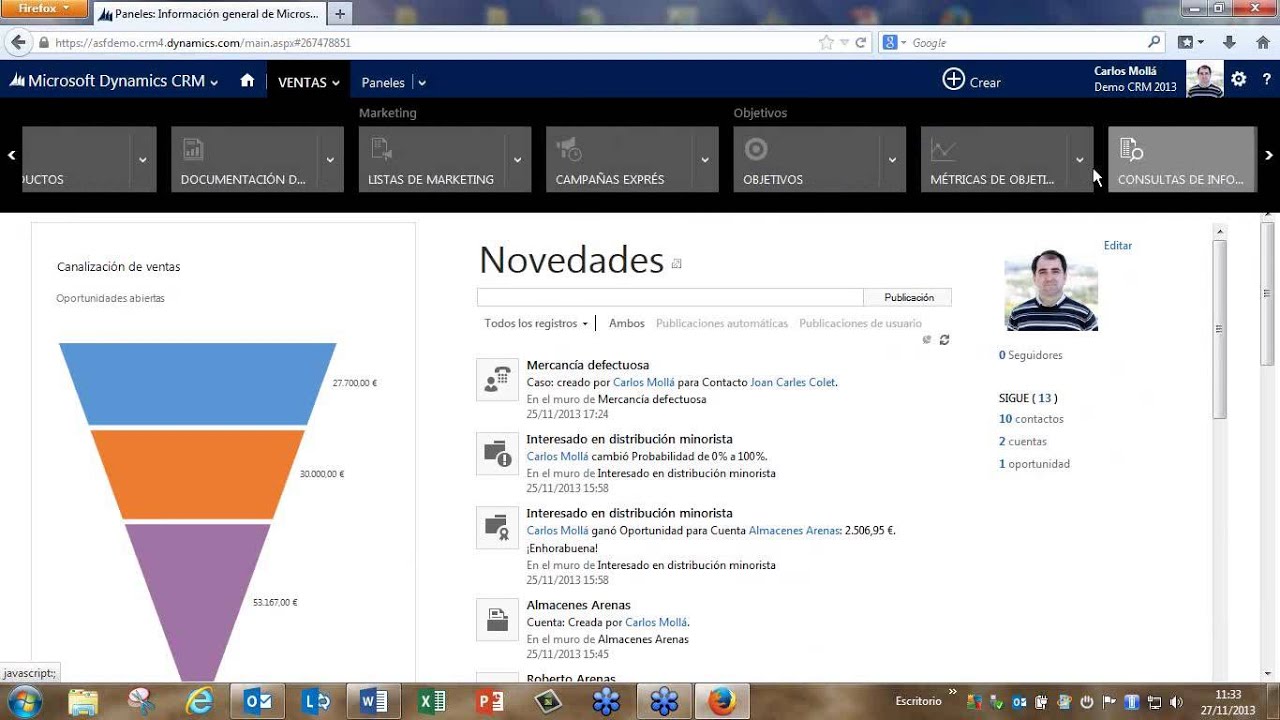
Task: Click the probability-change opportunity icon
Action: [497, 454]
